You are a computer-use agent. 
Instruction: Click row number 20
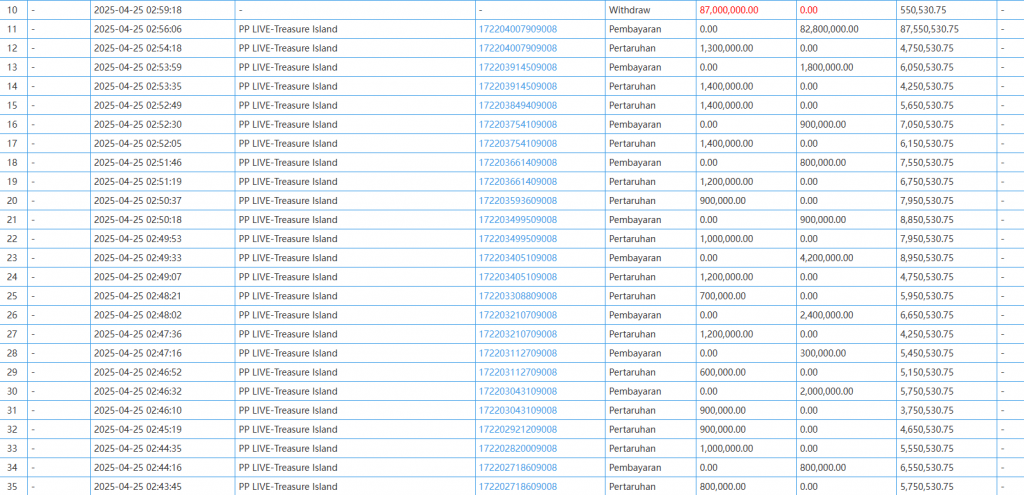12,200
